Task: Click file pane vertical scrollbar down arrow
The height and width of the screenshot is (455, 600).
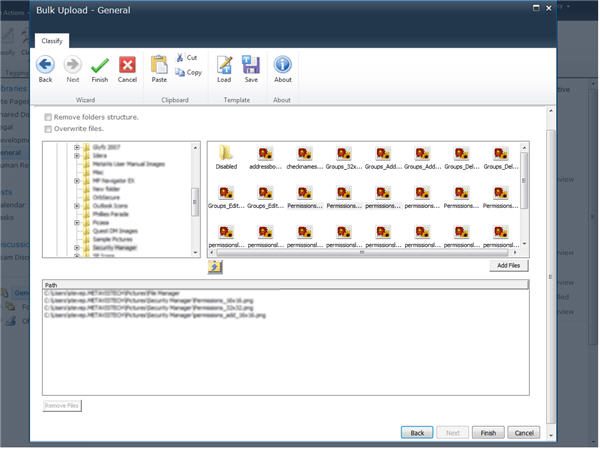Action: (x=524, y=244)
